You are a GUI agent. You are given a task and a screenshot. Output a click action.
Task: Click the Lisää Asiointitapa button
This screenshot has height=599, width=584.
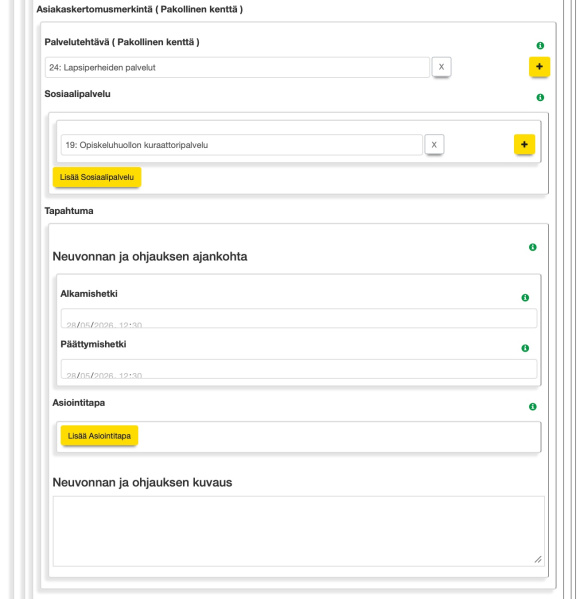coord(99,436)
